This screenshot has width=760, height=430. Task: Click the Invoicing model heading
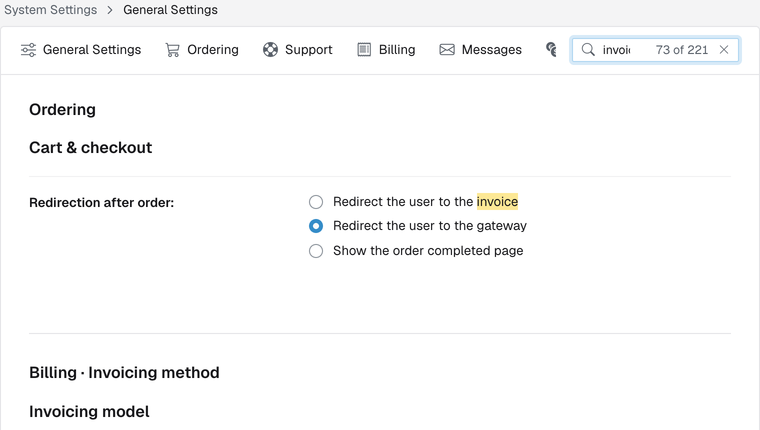click(89, 412)
